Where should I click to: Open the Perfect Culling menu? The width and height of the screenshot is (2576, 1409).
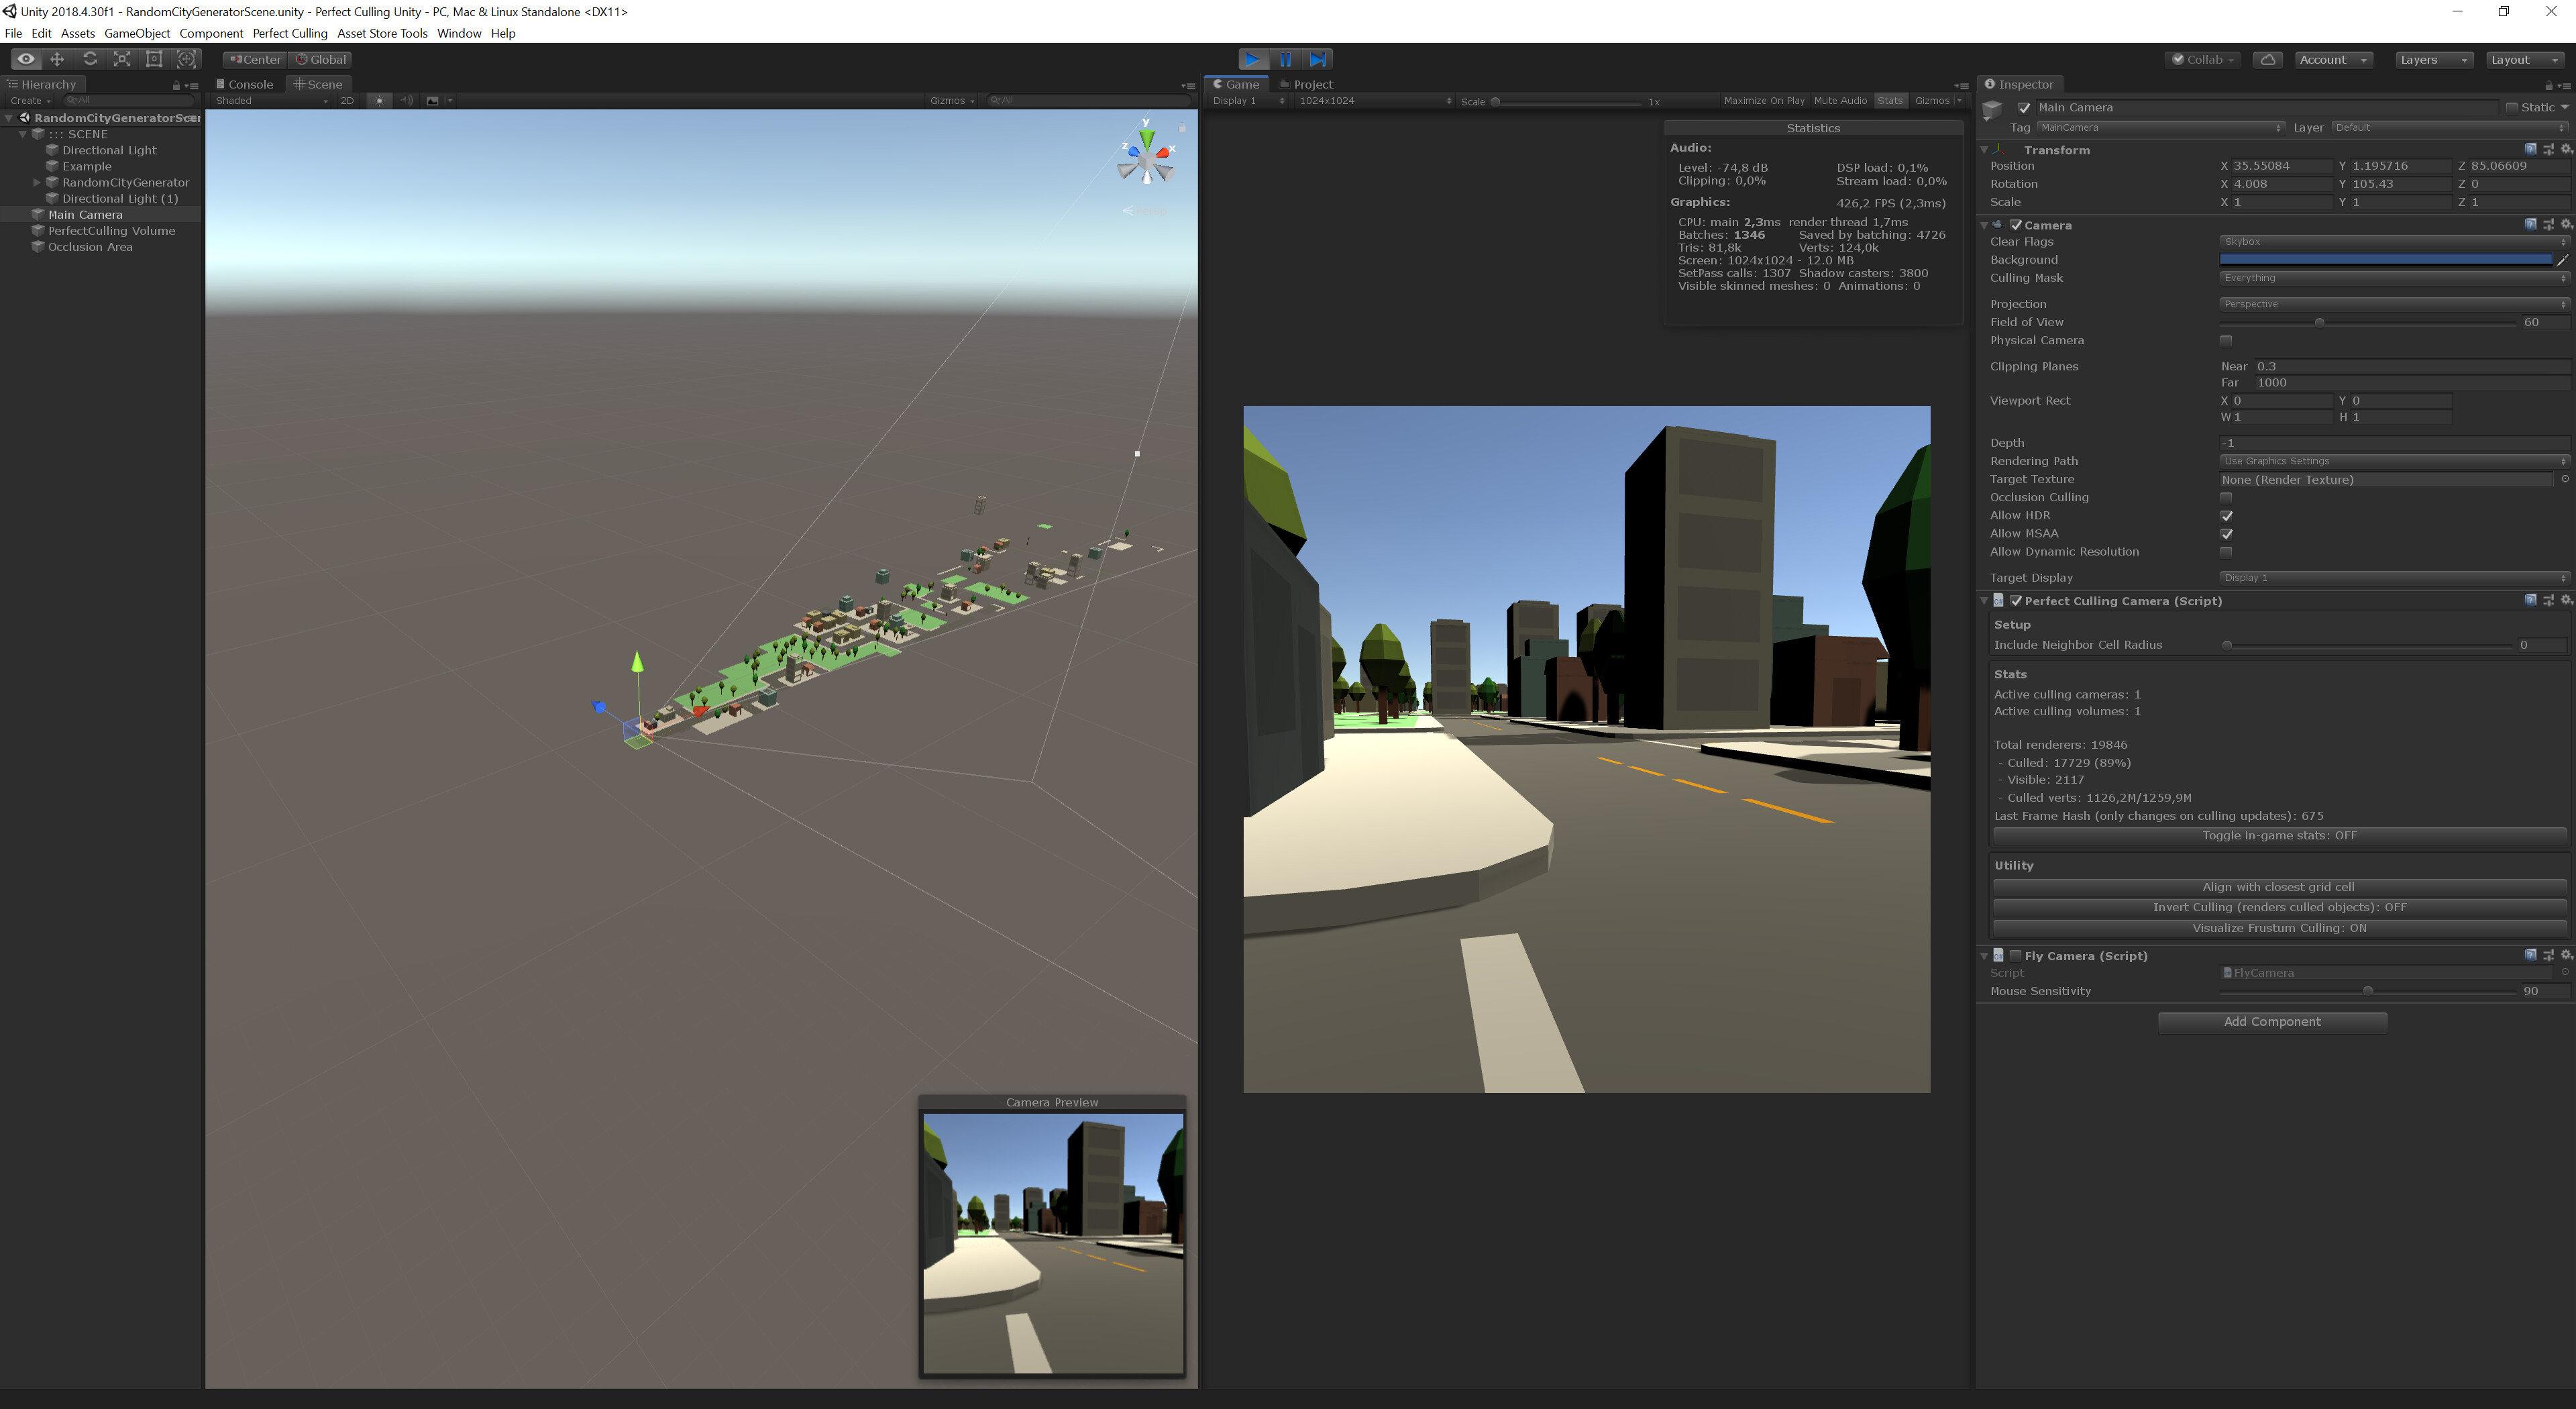coord(288,33)
